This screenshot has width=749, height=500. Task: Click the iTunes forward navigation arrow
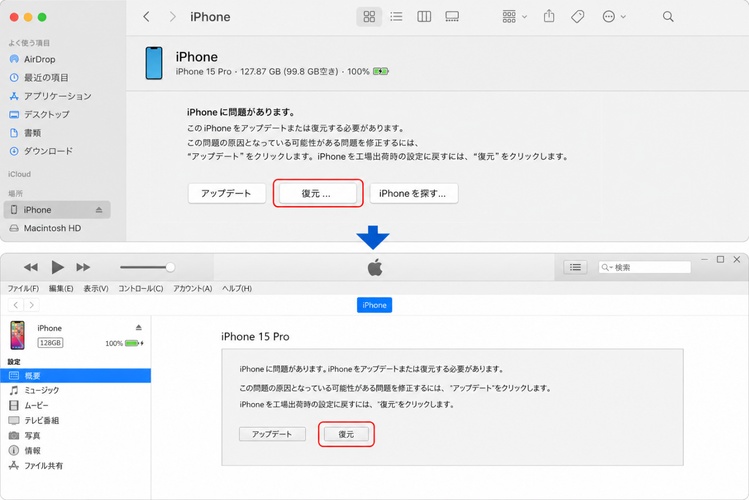pyautogui.click(x=32, y=305)
